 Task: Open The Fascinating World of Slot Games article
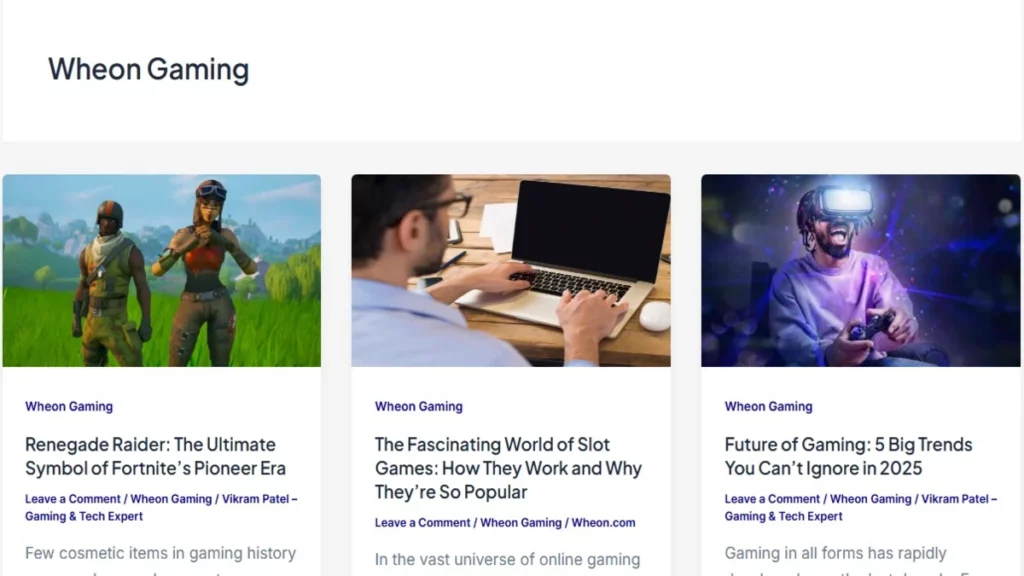coord(507,468)
